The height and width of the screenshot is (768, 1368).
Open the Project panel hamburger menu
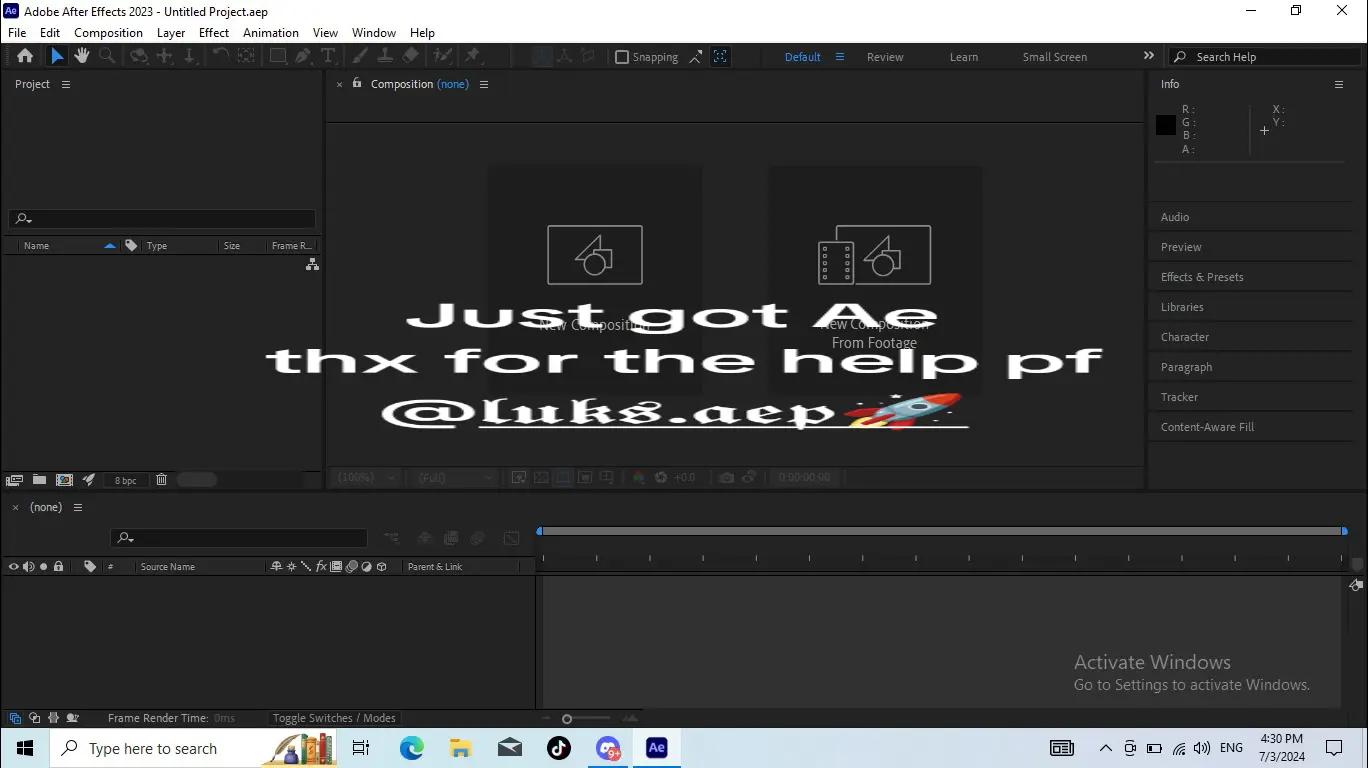(x=66, y=84)
